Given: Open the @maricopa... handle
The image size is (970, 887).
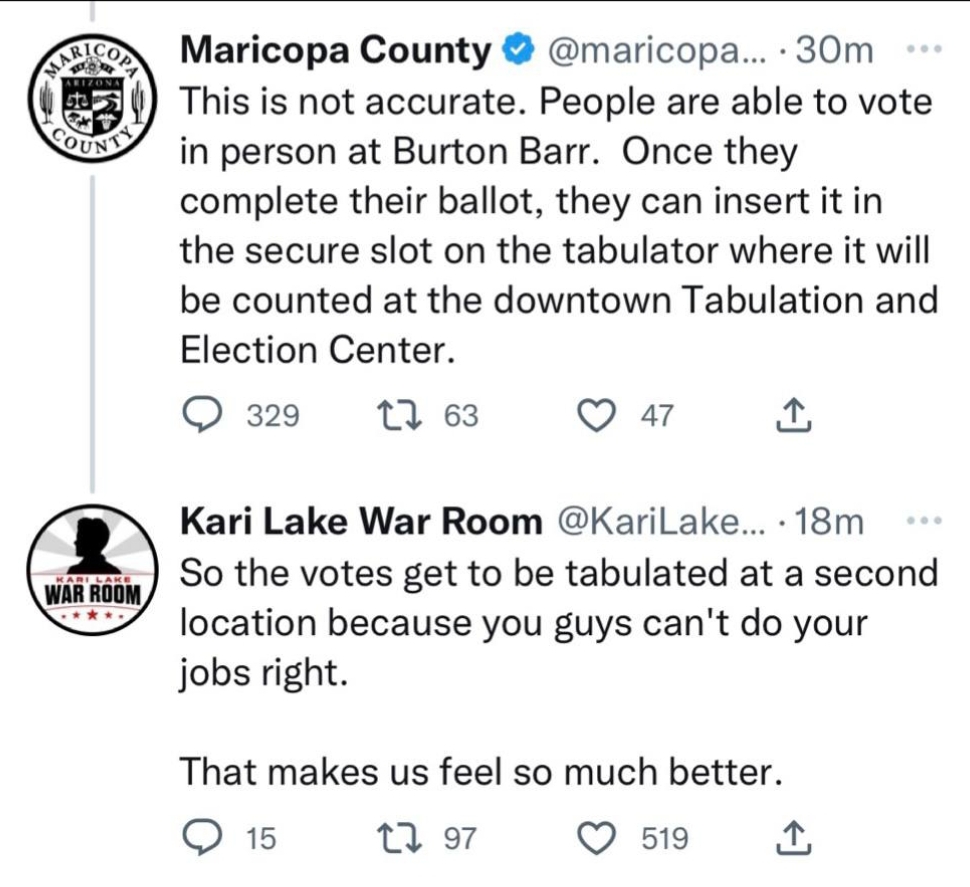Looking at the screenshot, I should coord(656,51).
